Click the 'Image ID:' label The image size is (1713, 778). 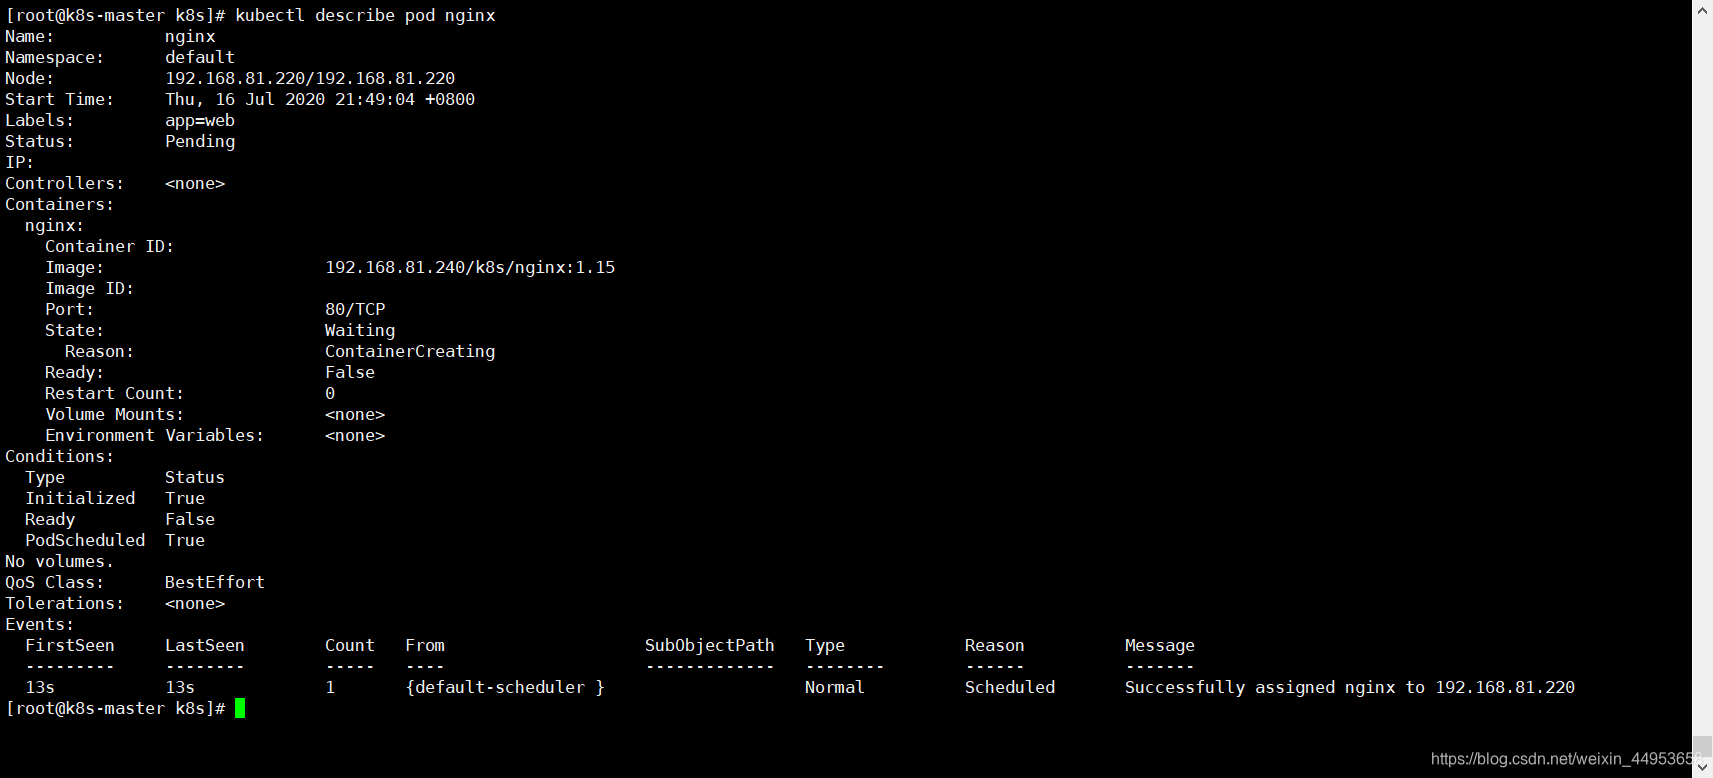click(x=90, y=288)
